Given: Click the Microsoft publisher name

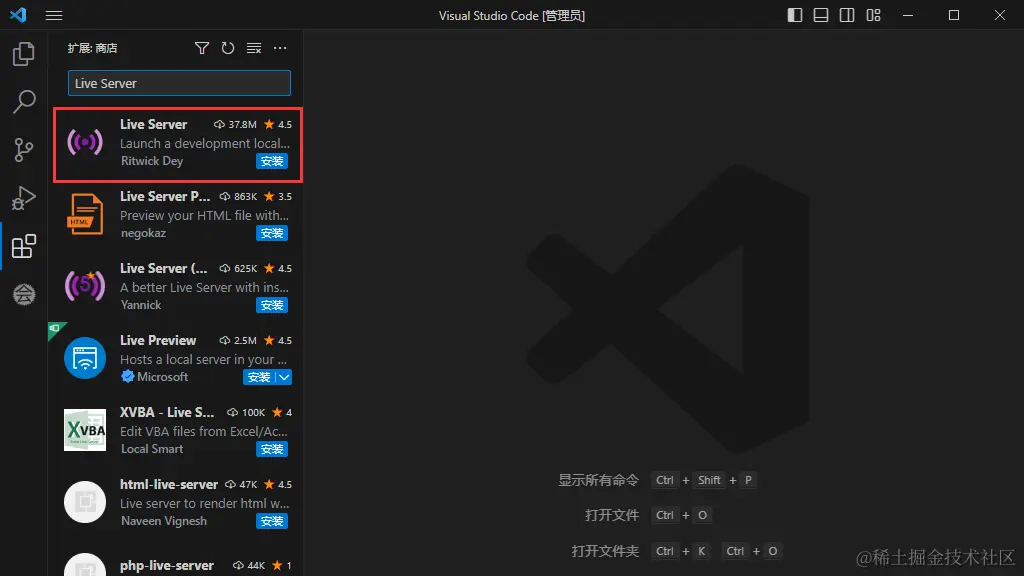Looking at the screenshot, I should [x=163, y=377].
